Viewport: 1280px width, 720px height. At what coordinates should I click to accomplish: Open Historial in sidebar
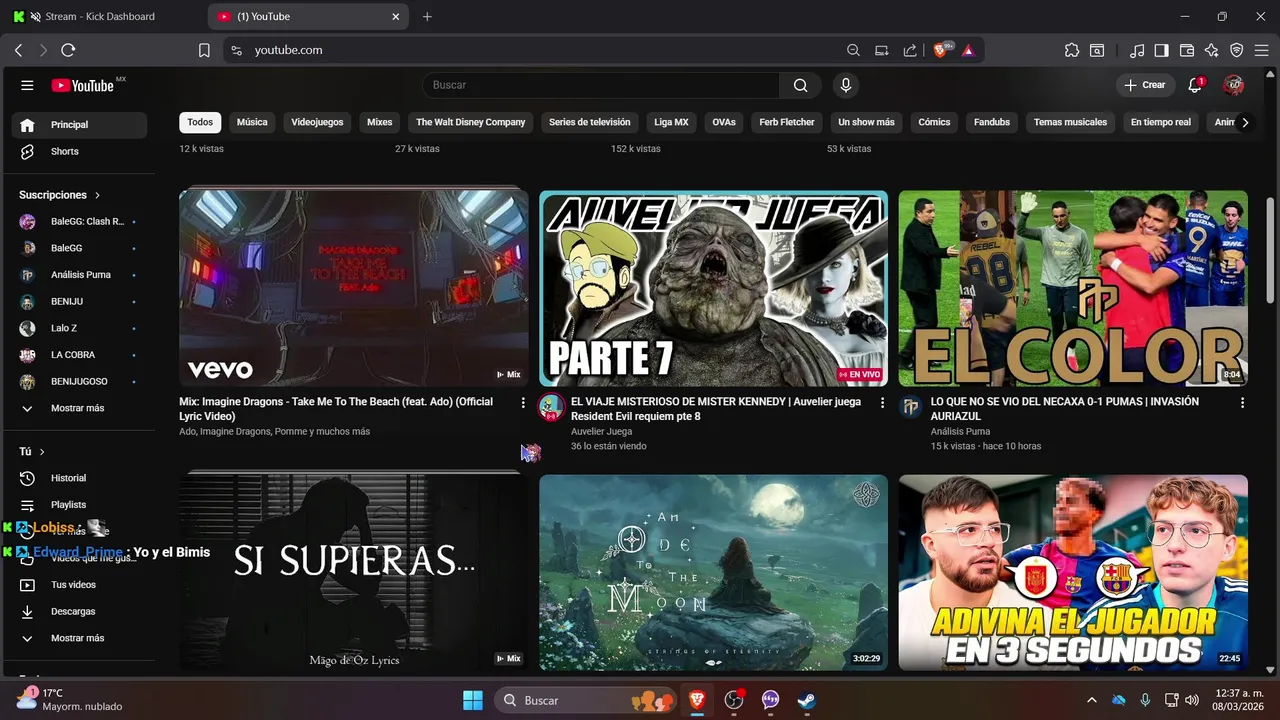coord(79,478)
